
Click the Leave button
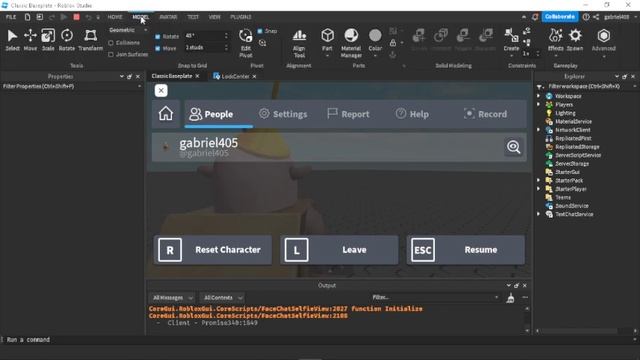coord(339,250)
